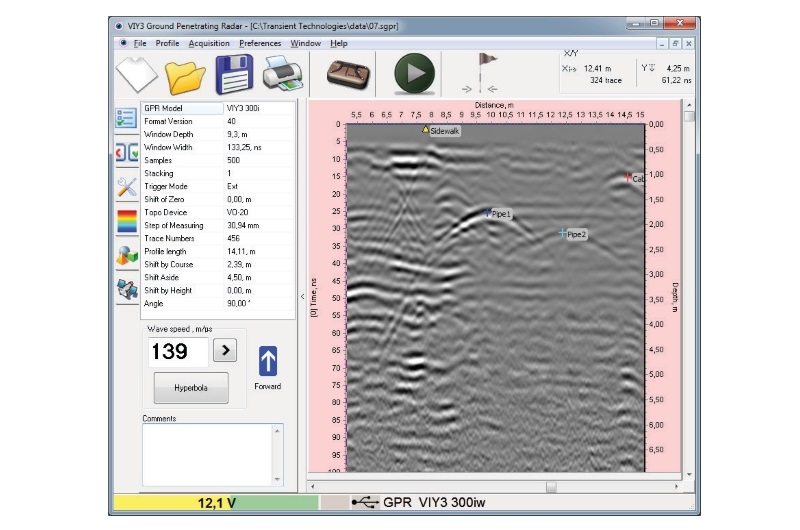The height and width of the screenshot is (530, 800).
Task: Click the Profile length value 14,11, m
Action: [241, 251]
